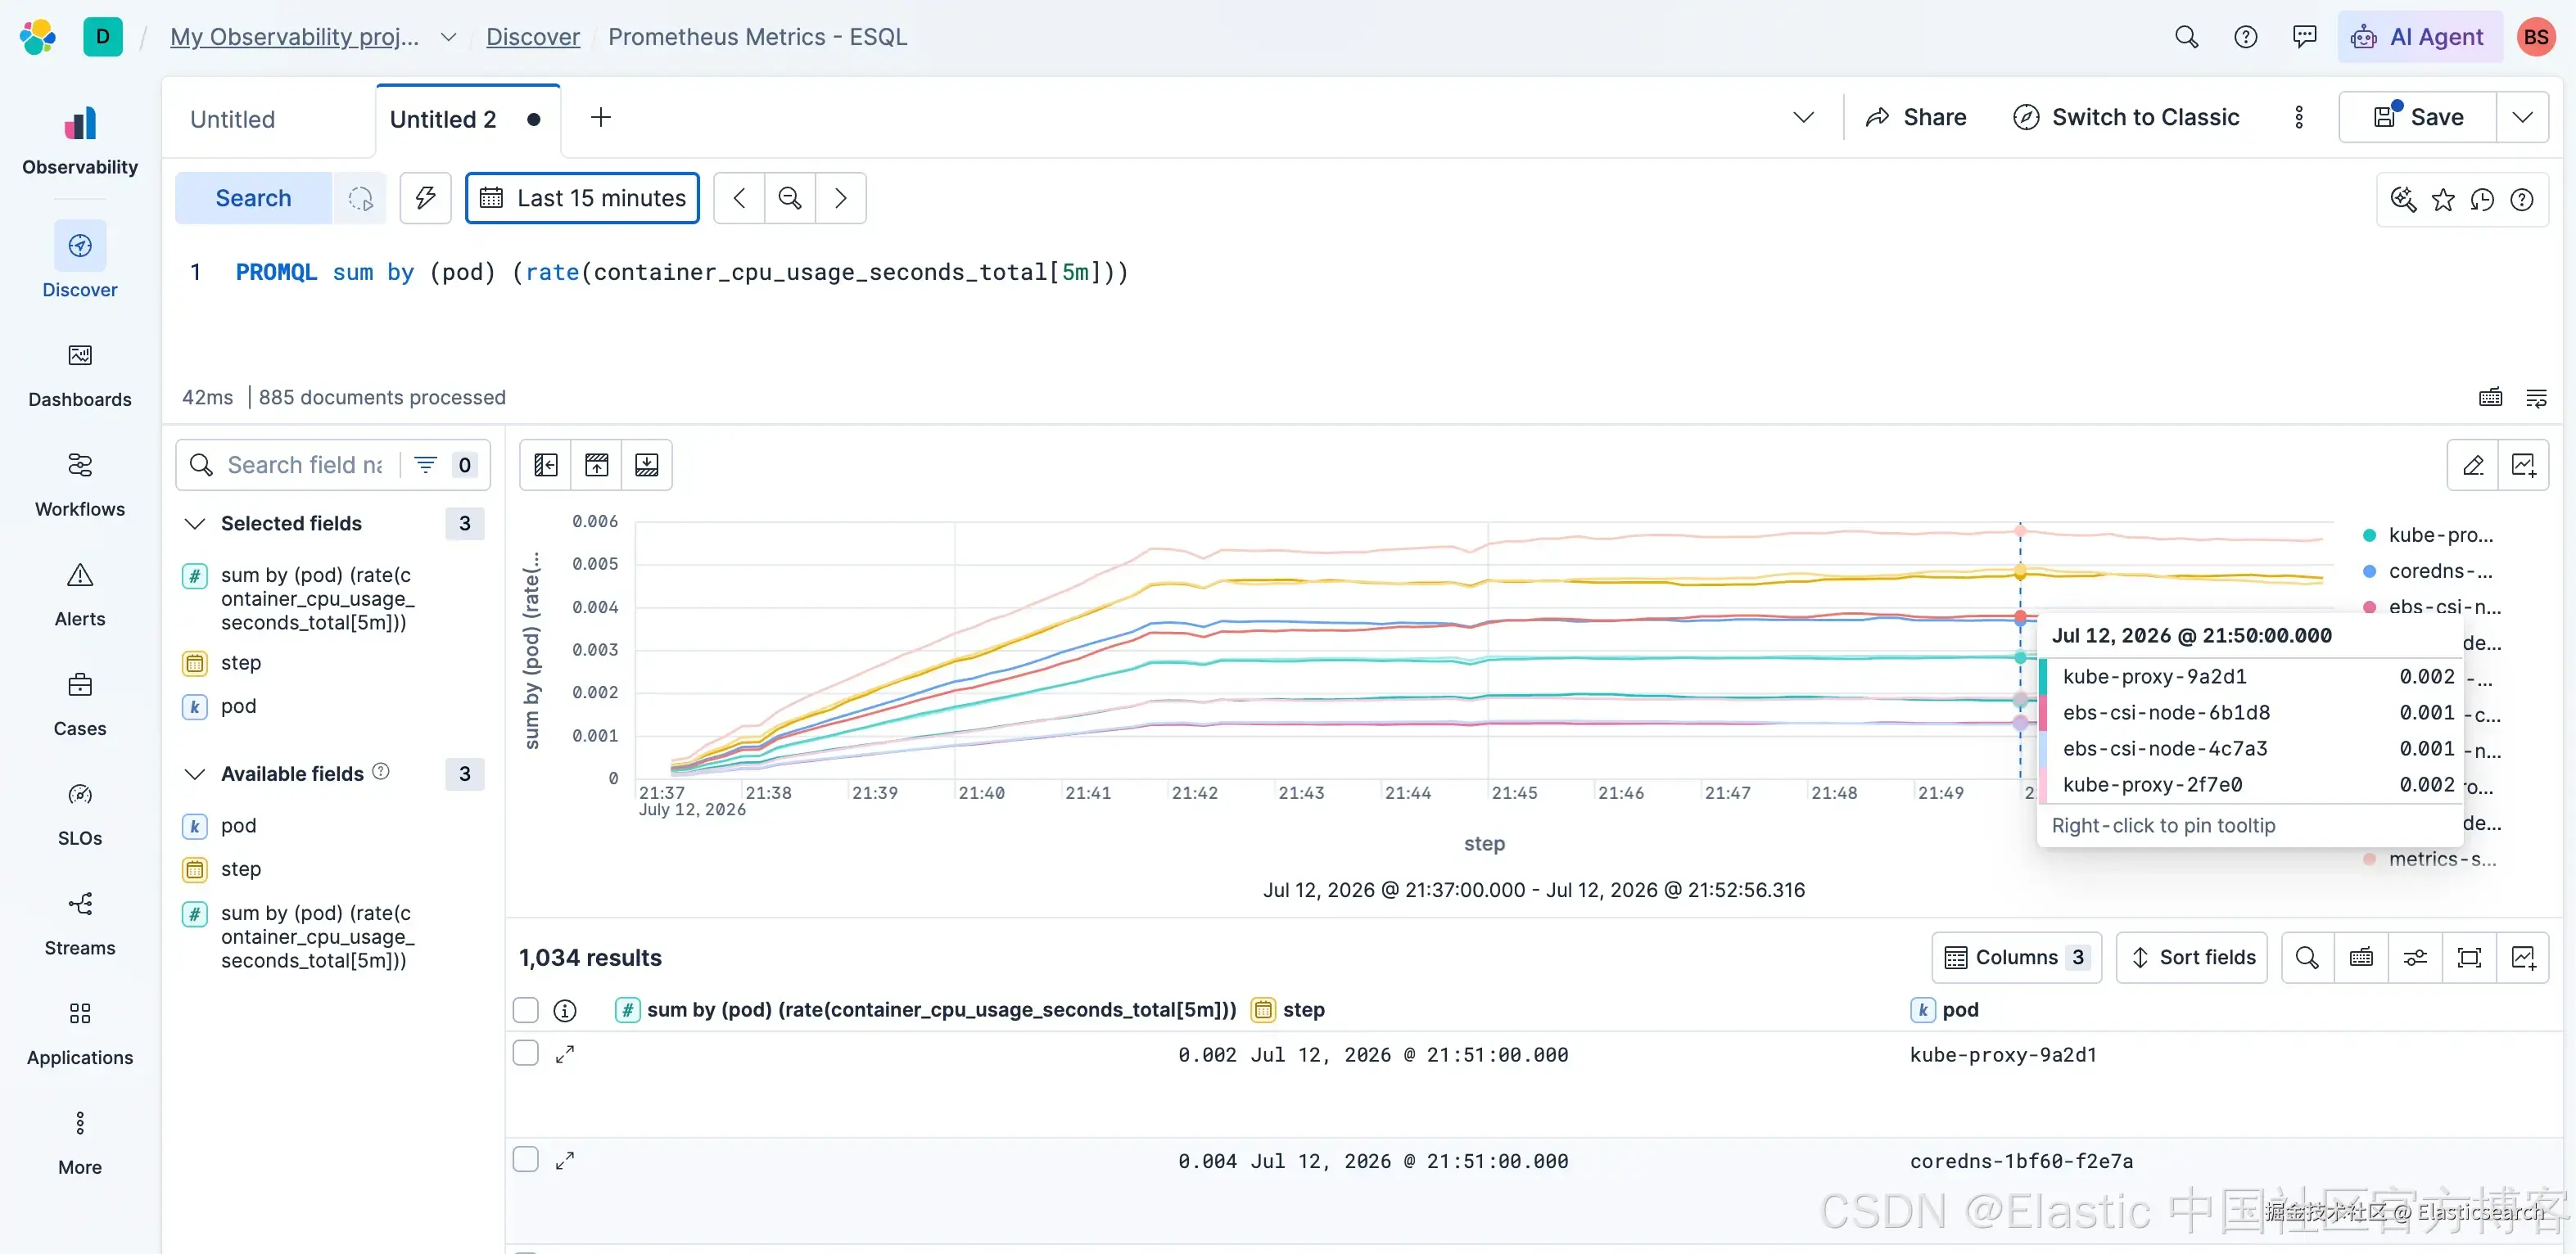Check the kube-proxy-9a2d1 result row
Image resolution: width=2576 pixels, height=1254 pixels.
point(526,1053)
